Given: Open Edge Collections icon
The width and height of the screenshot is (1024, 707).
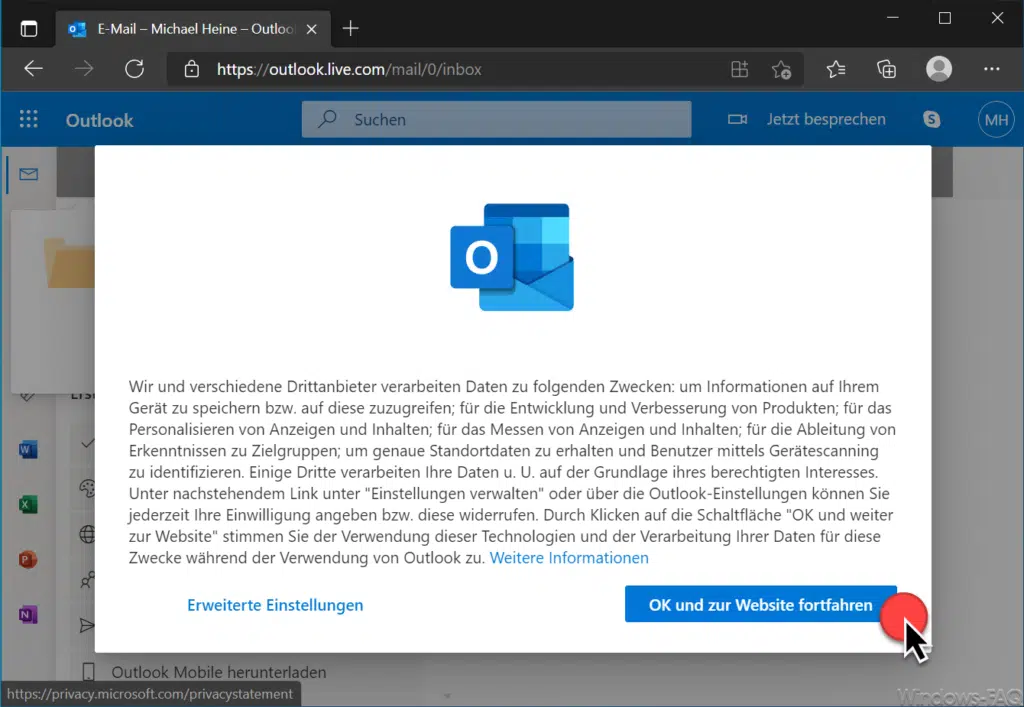Looking at the screenshot, I should (886, 69).
